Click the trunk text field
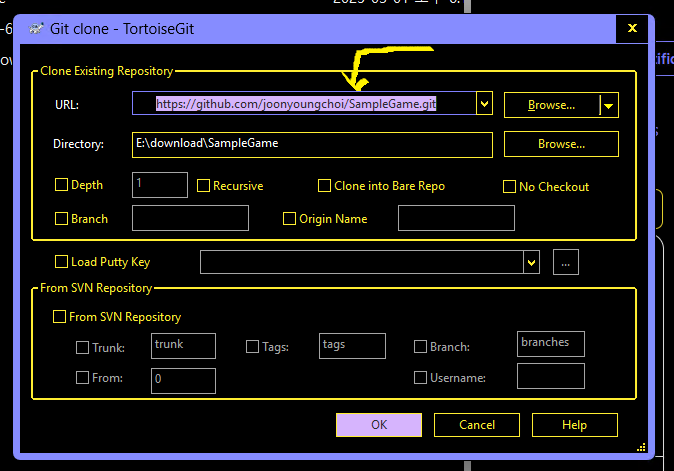Screen dimensions: 674x471 184,346
